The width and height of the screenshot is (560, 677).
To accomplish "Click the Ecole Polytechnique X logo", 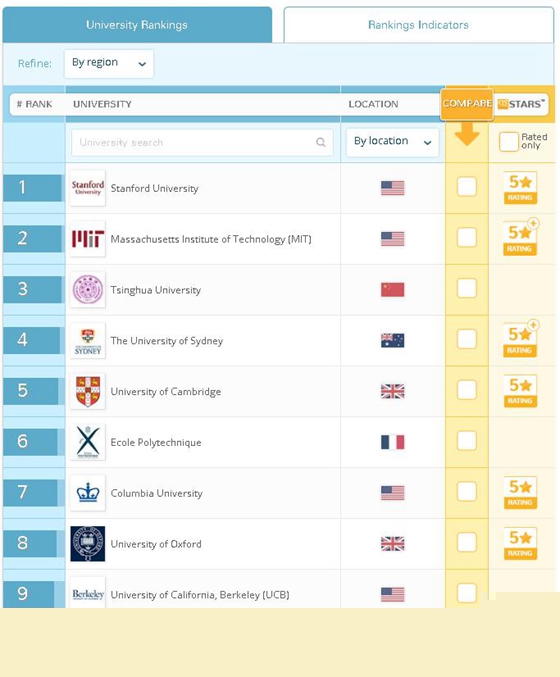I will [88, 442].
